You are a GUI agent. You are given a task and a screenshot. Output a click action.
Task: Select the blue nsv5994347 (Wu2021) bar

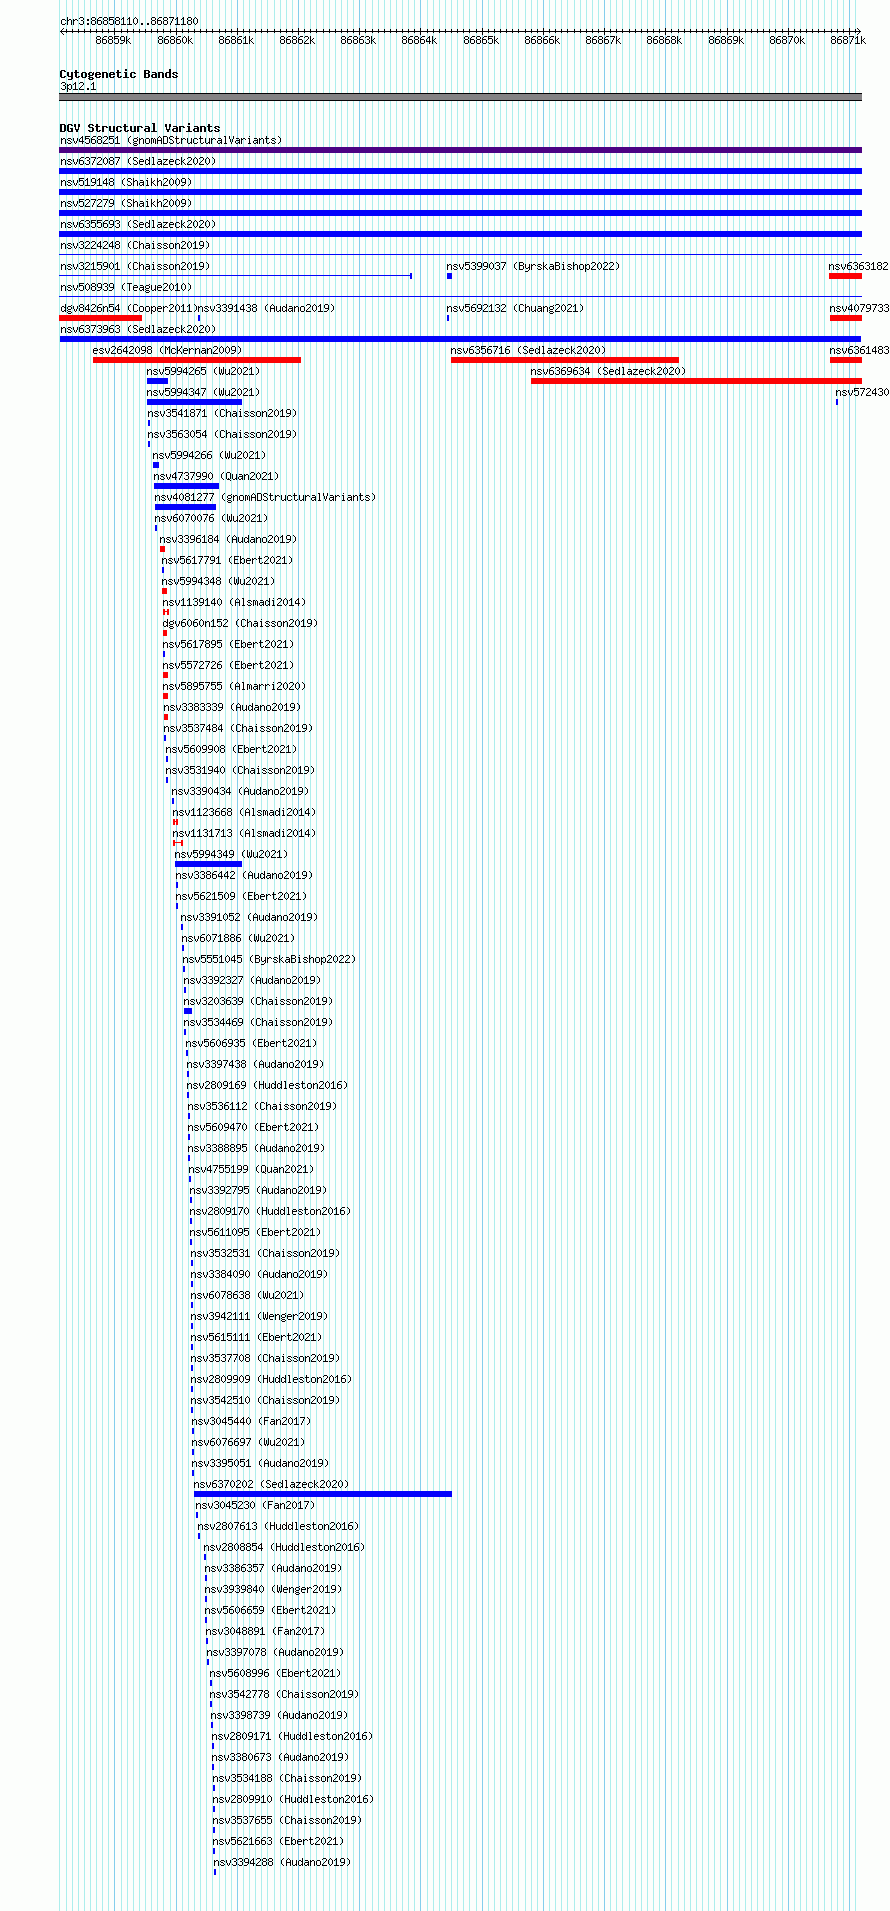(194, 402)
